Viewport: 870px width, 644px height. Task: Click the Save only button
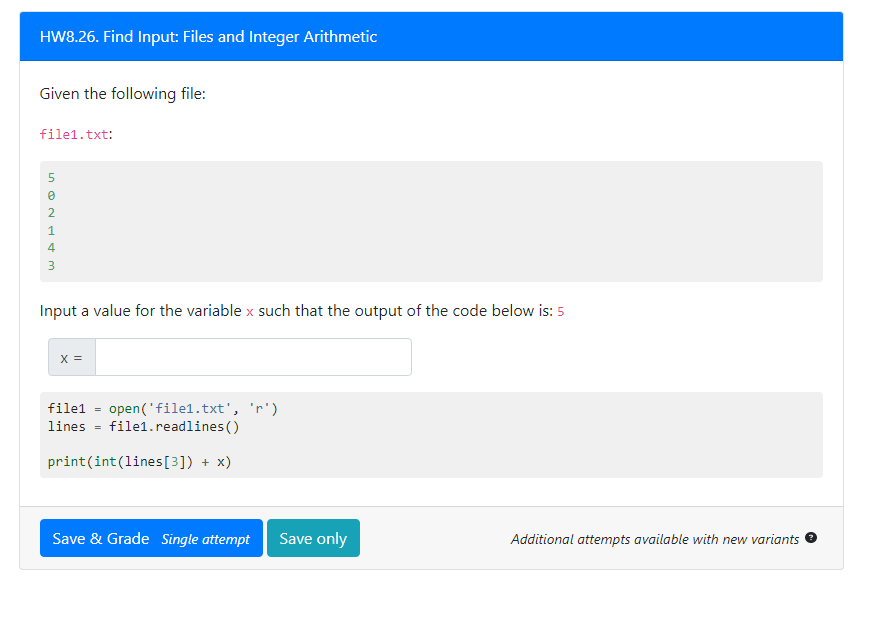click(x=313, y=538)
